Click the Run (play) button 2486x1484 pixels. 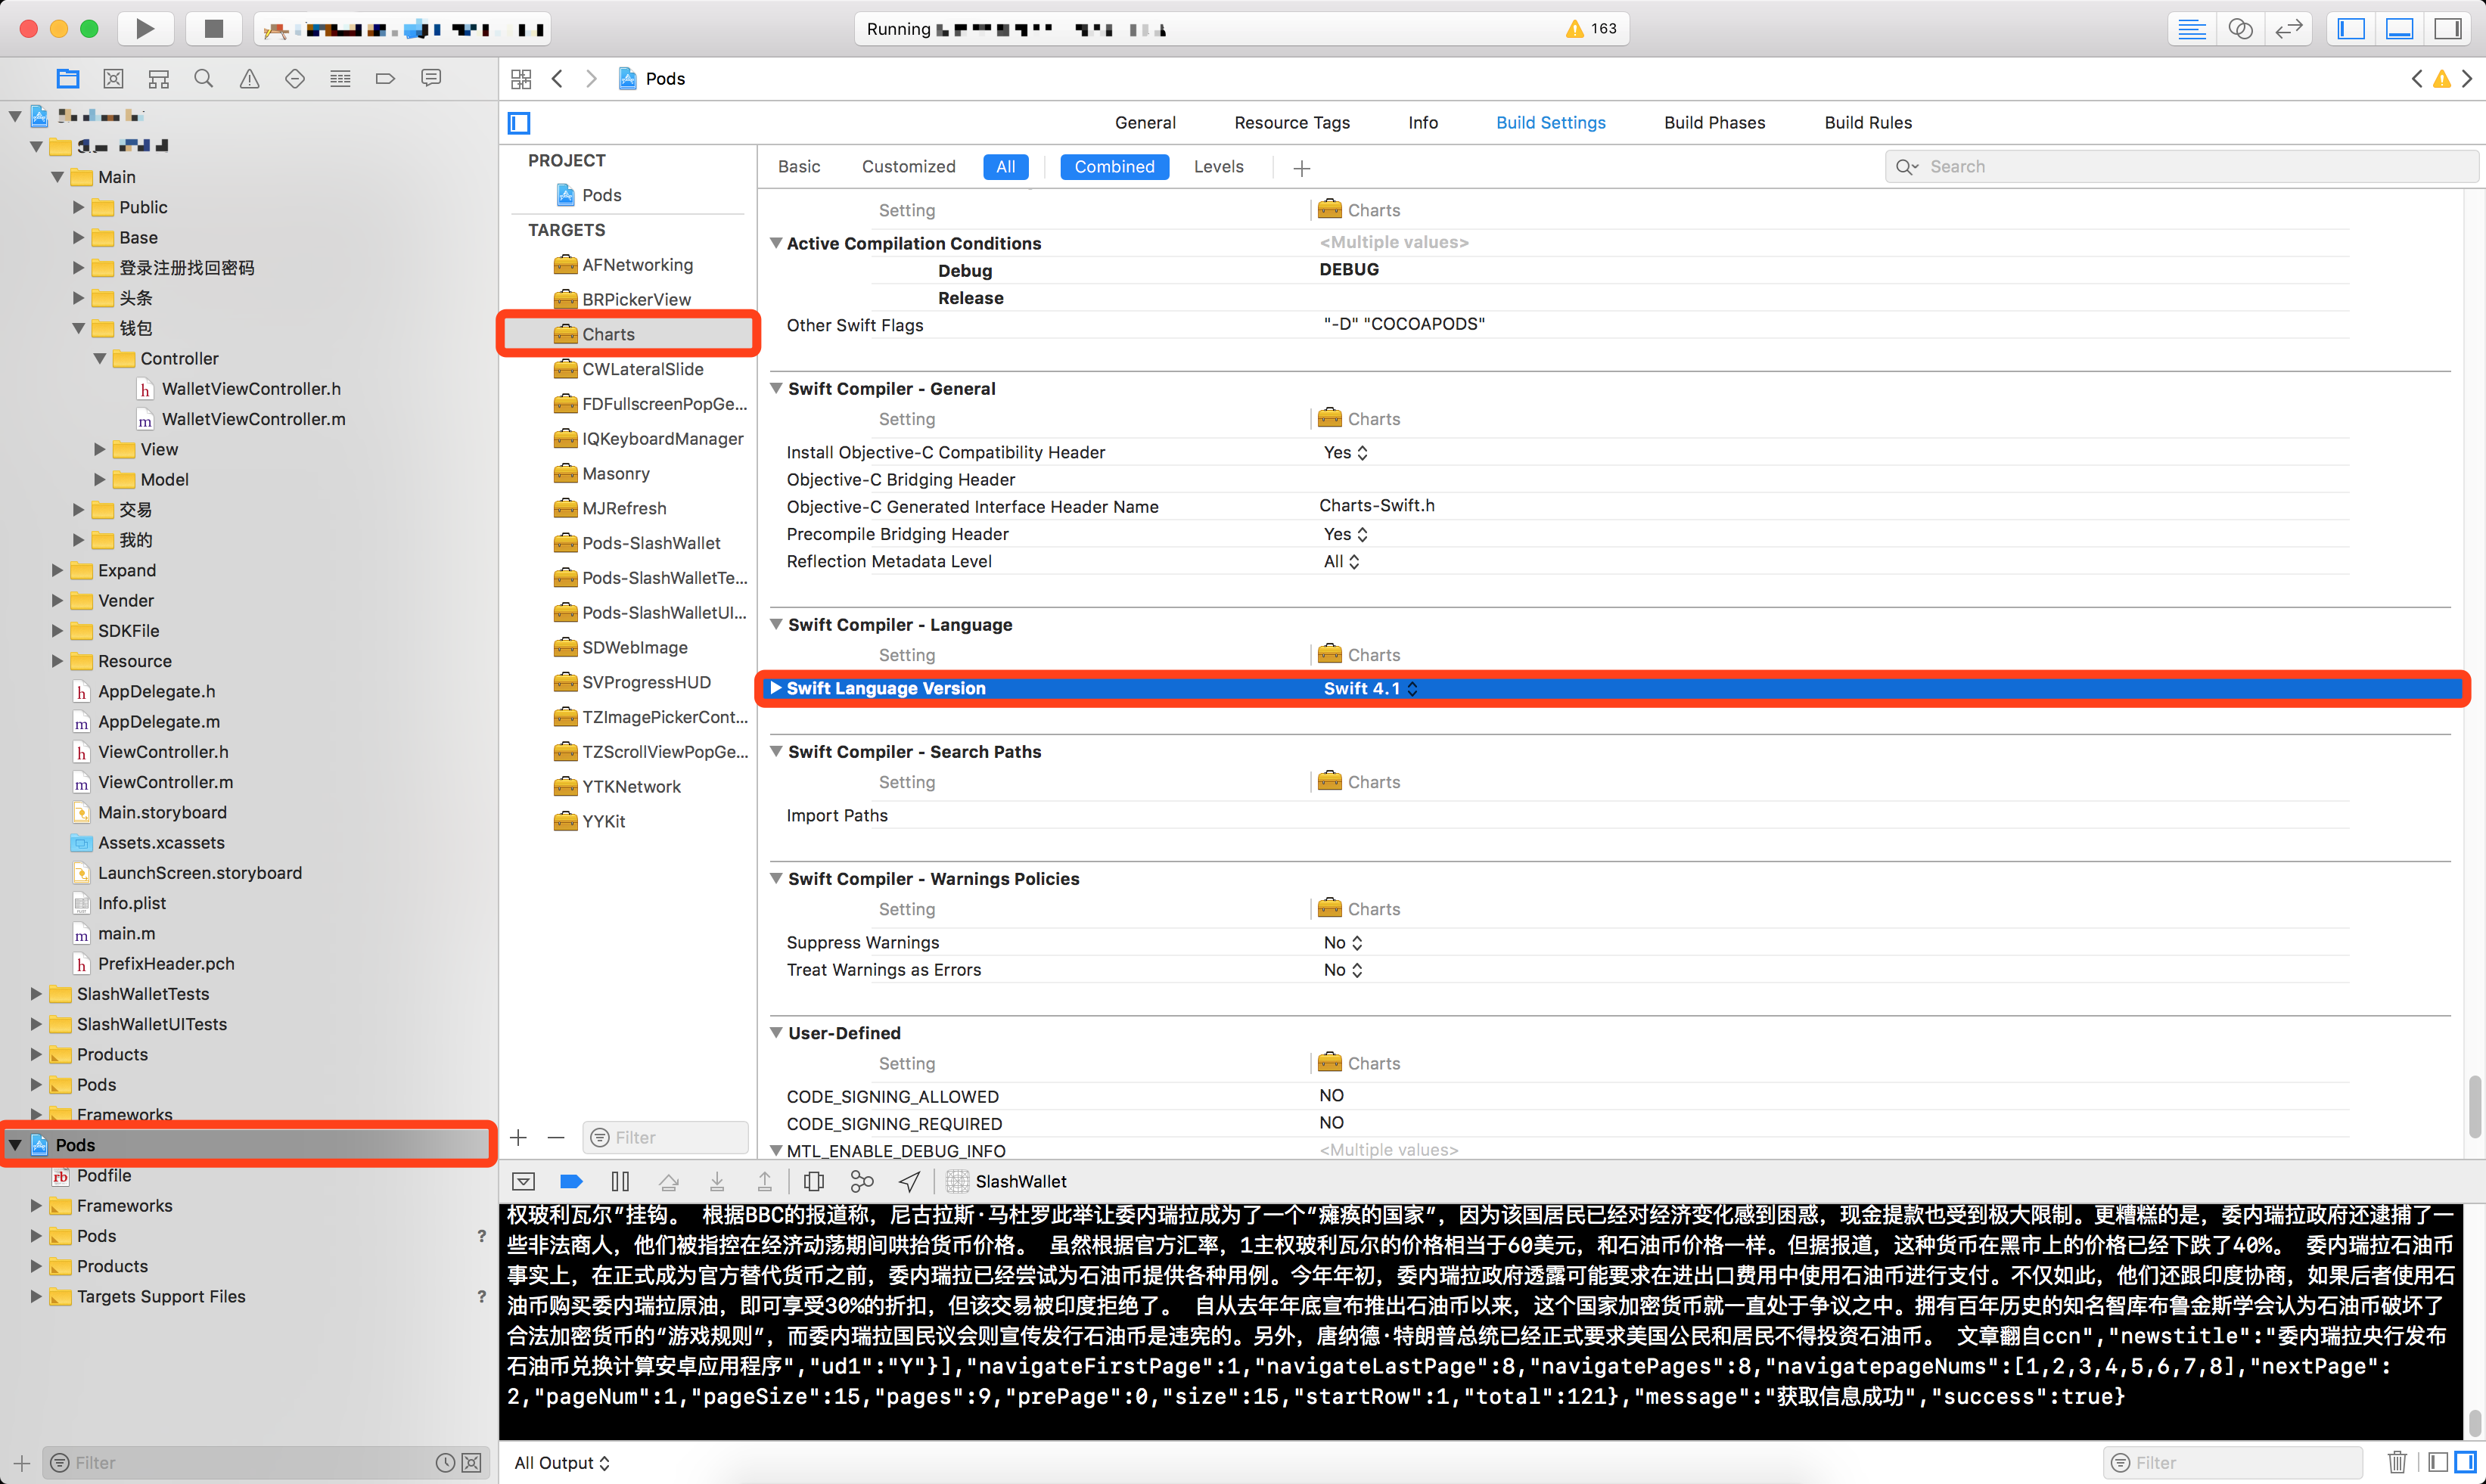pos(145,28)
